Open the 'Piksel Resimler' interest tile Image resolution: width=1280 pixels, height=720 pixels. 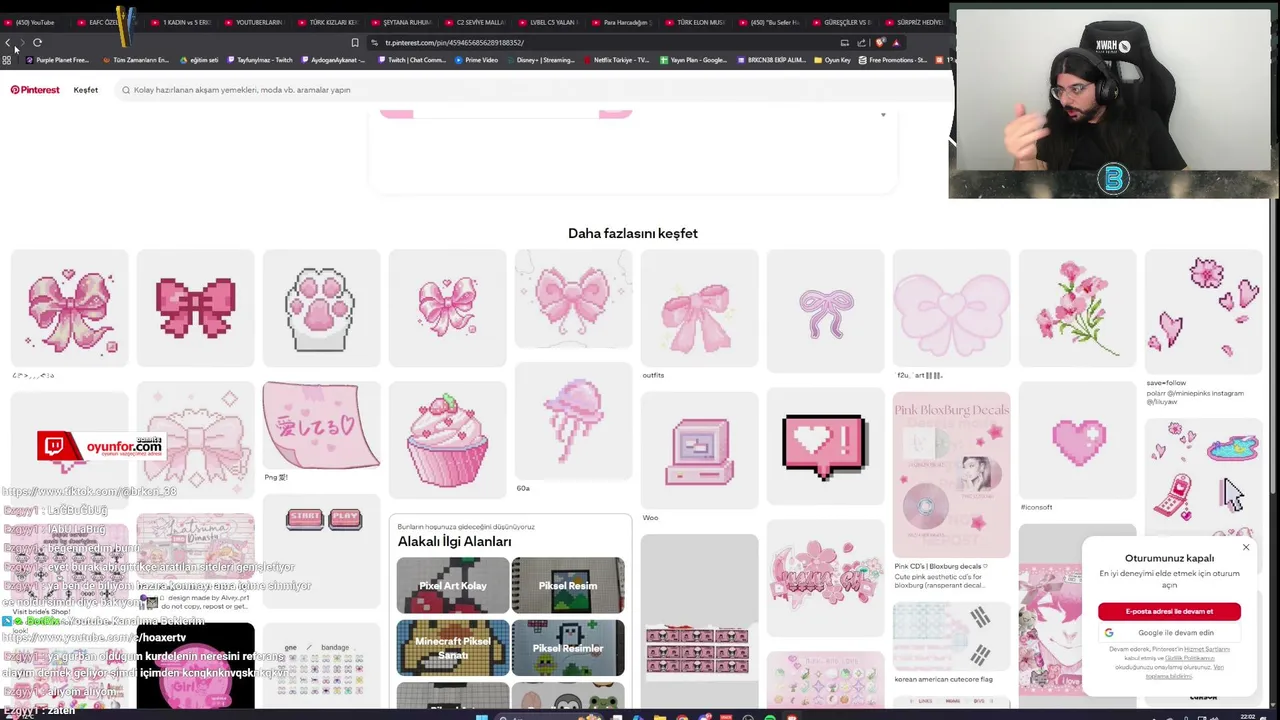point(568,648)
